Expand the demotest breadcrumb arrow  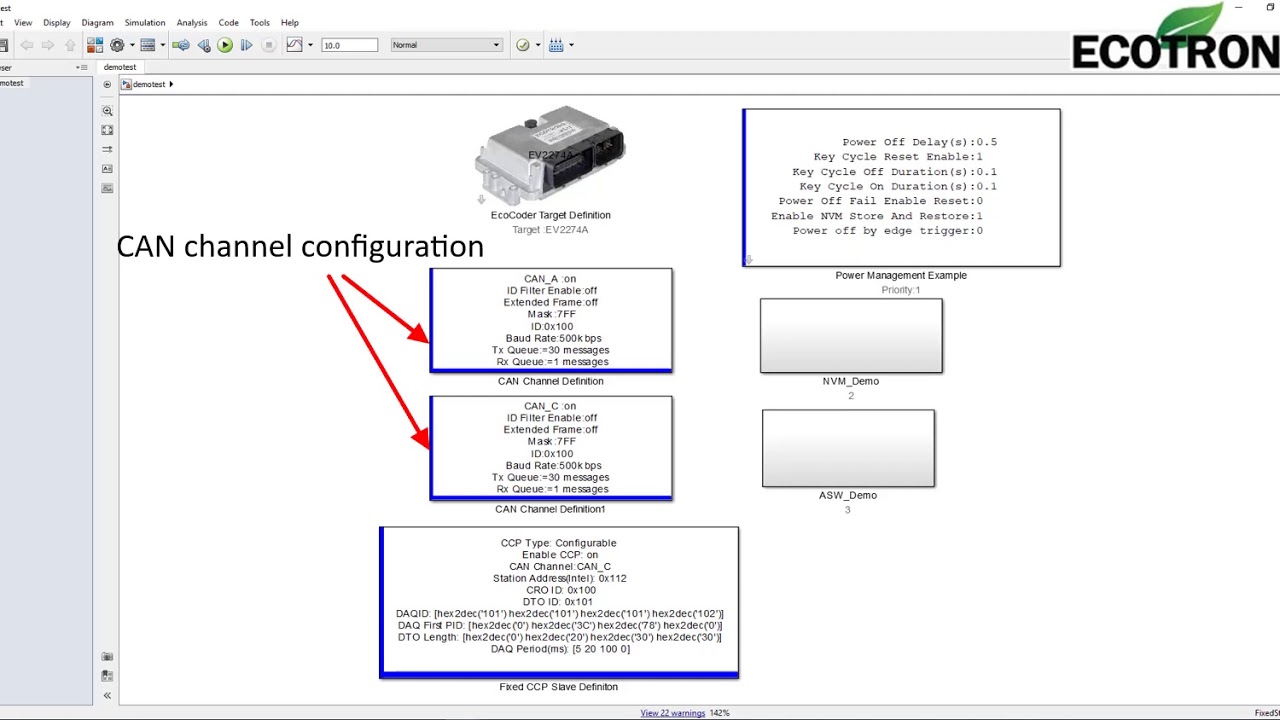click(x=171, y=84)
